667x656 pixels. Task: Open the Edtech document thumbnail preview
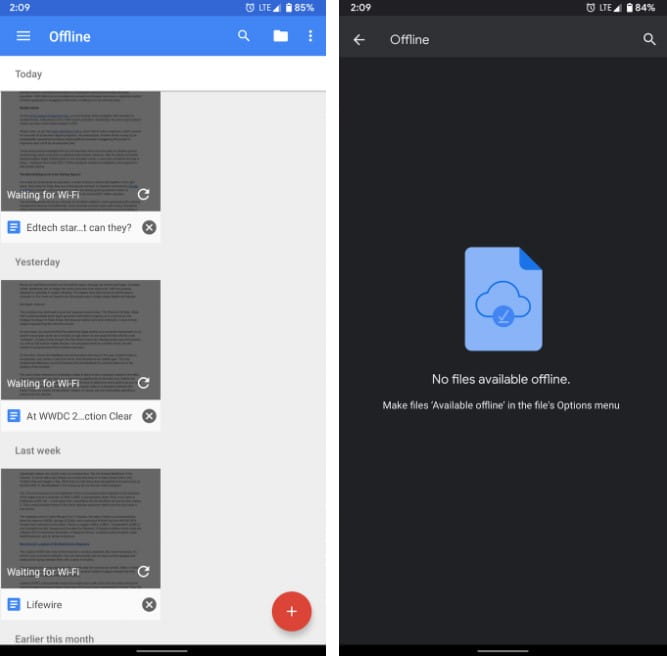(81, 151)
